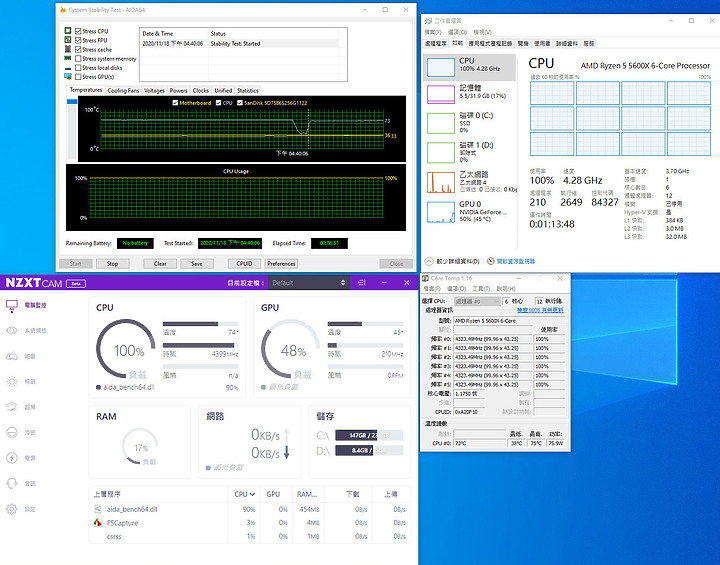Click the csrss process row in NZXT CAM

point(249,537)
